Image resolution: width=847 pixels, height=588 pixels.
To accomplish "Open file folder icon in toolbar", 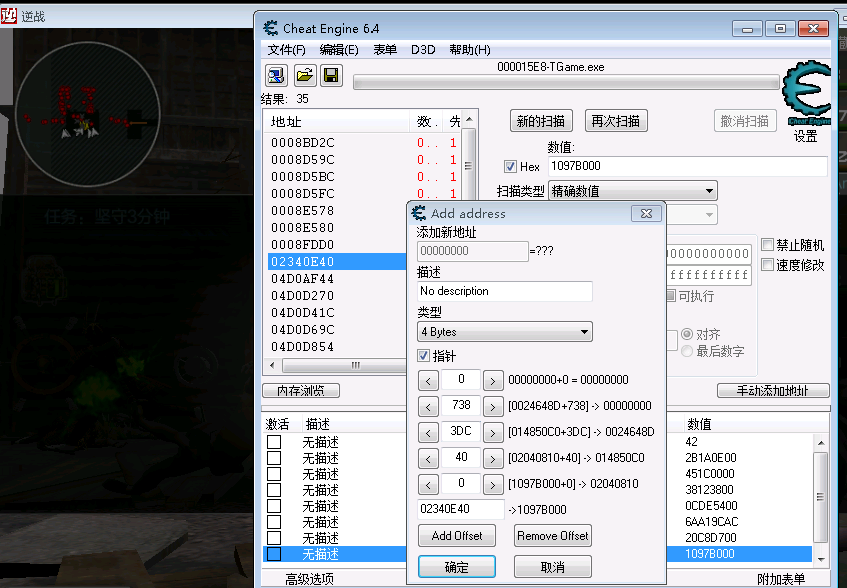I will pos(305,75).
